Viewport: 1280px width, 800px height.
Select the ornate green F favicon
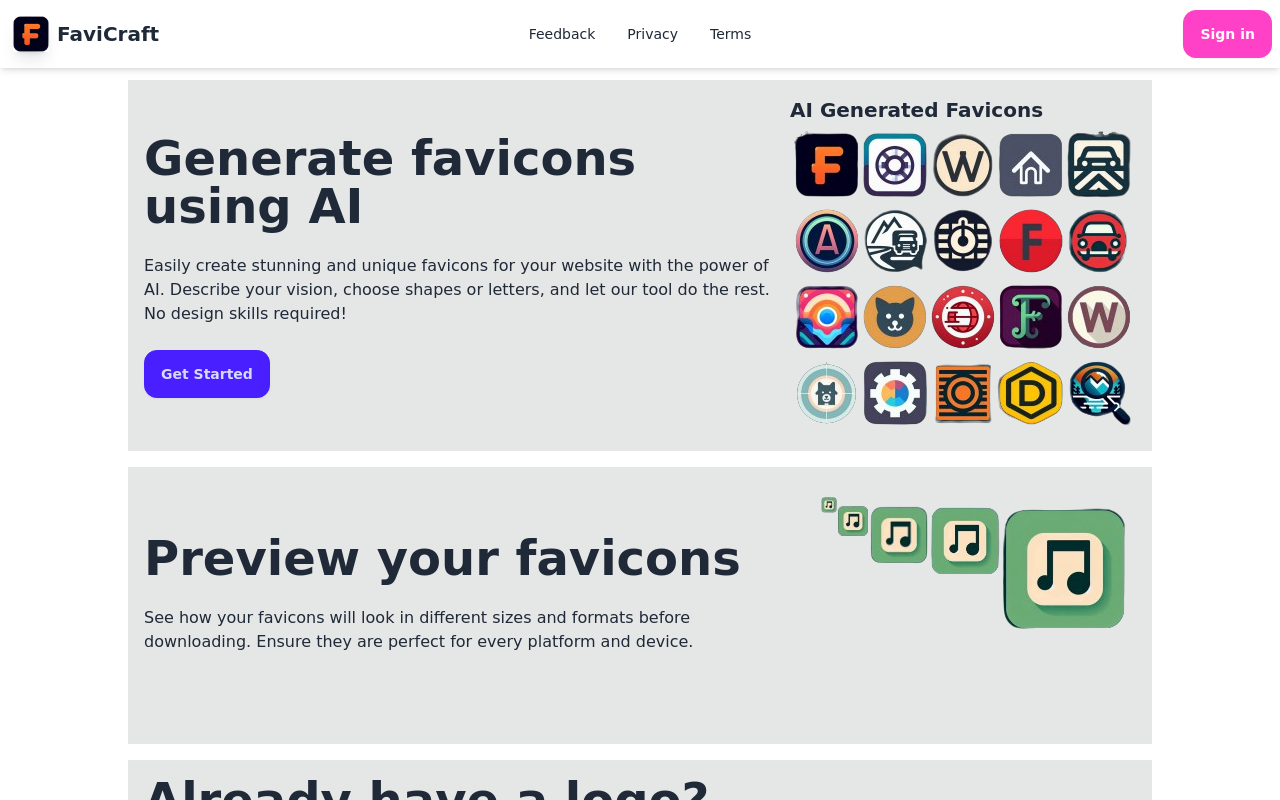pos(1031,317)
